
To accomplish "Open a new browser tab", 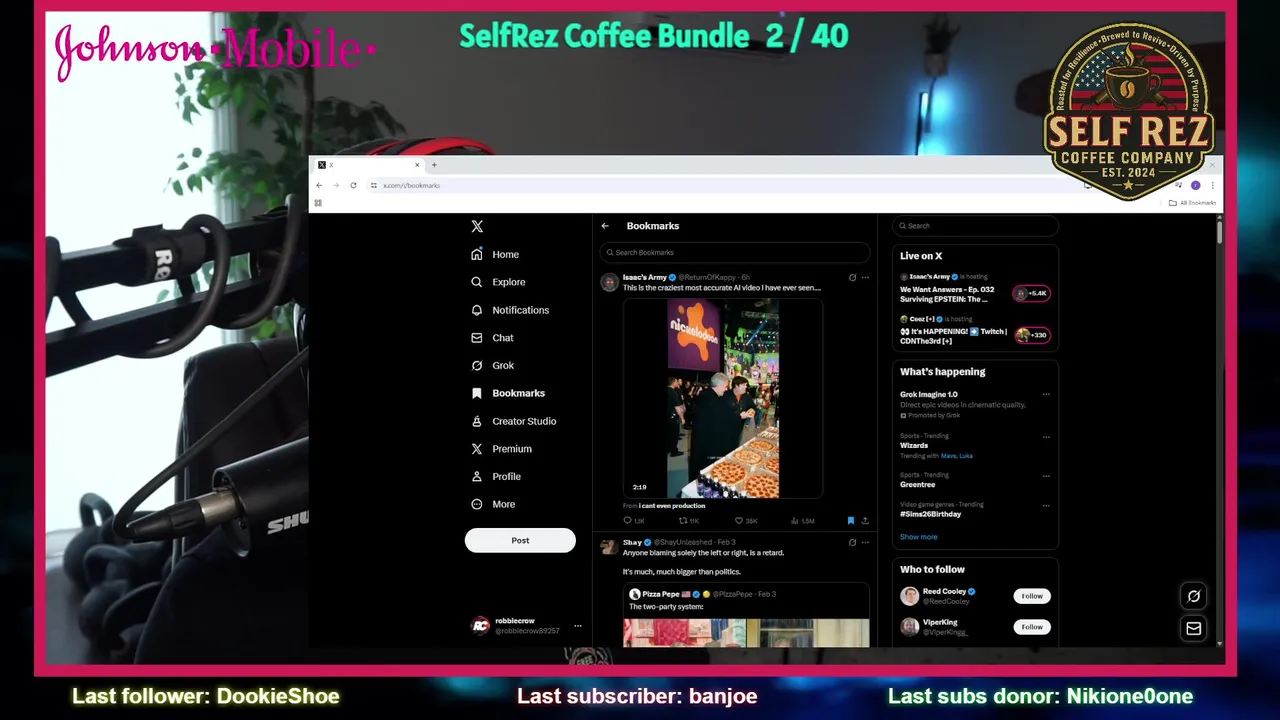I will point(434,165).
